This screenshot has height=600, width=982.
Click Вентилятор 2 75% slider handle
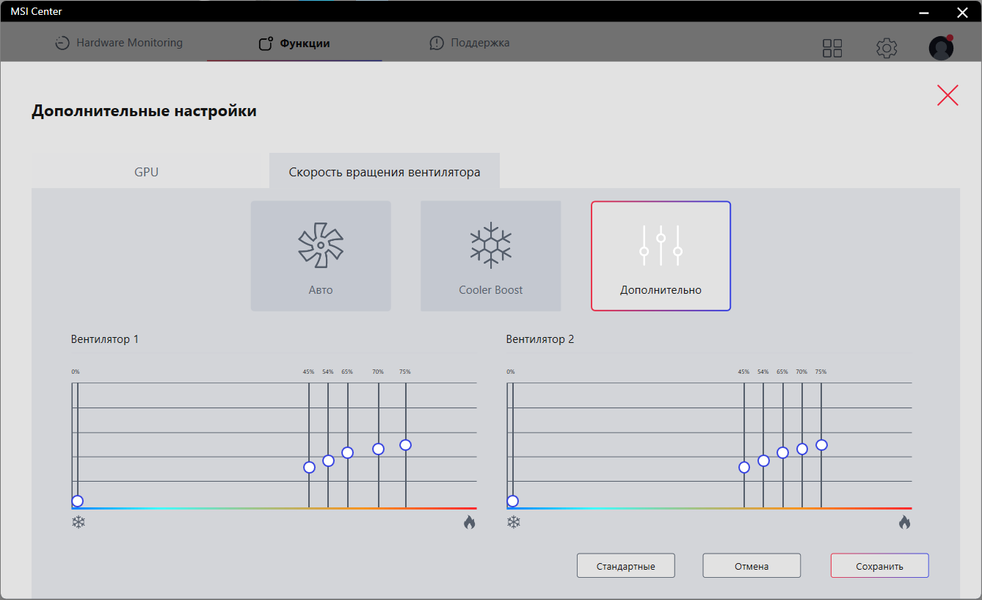tap(822, 445)
